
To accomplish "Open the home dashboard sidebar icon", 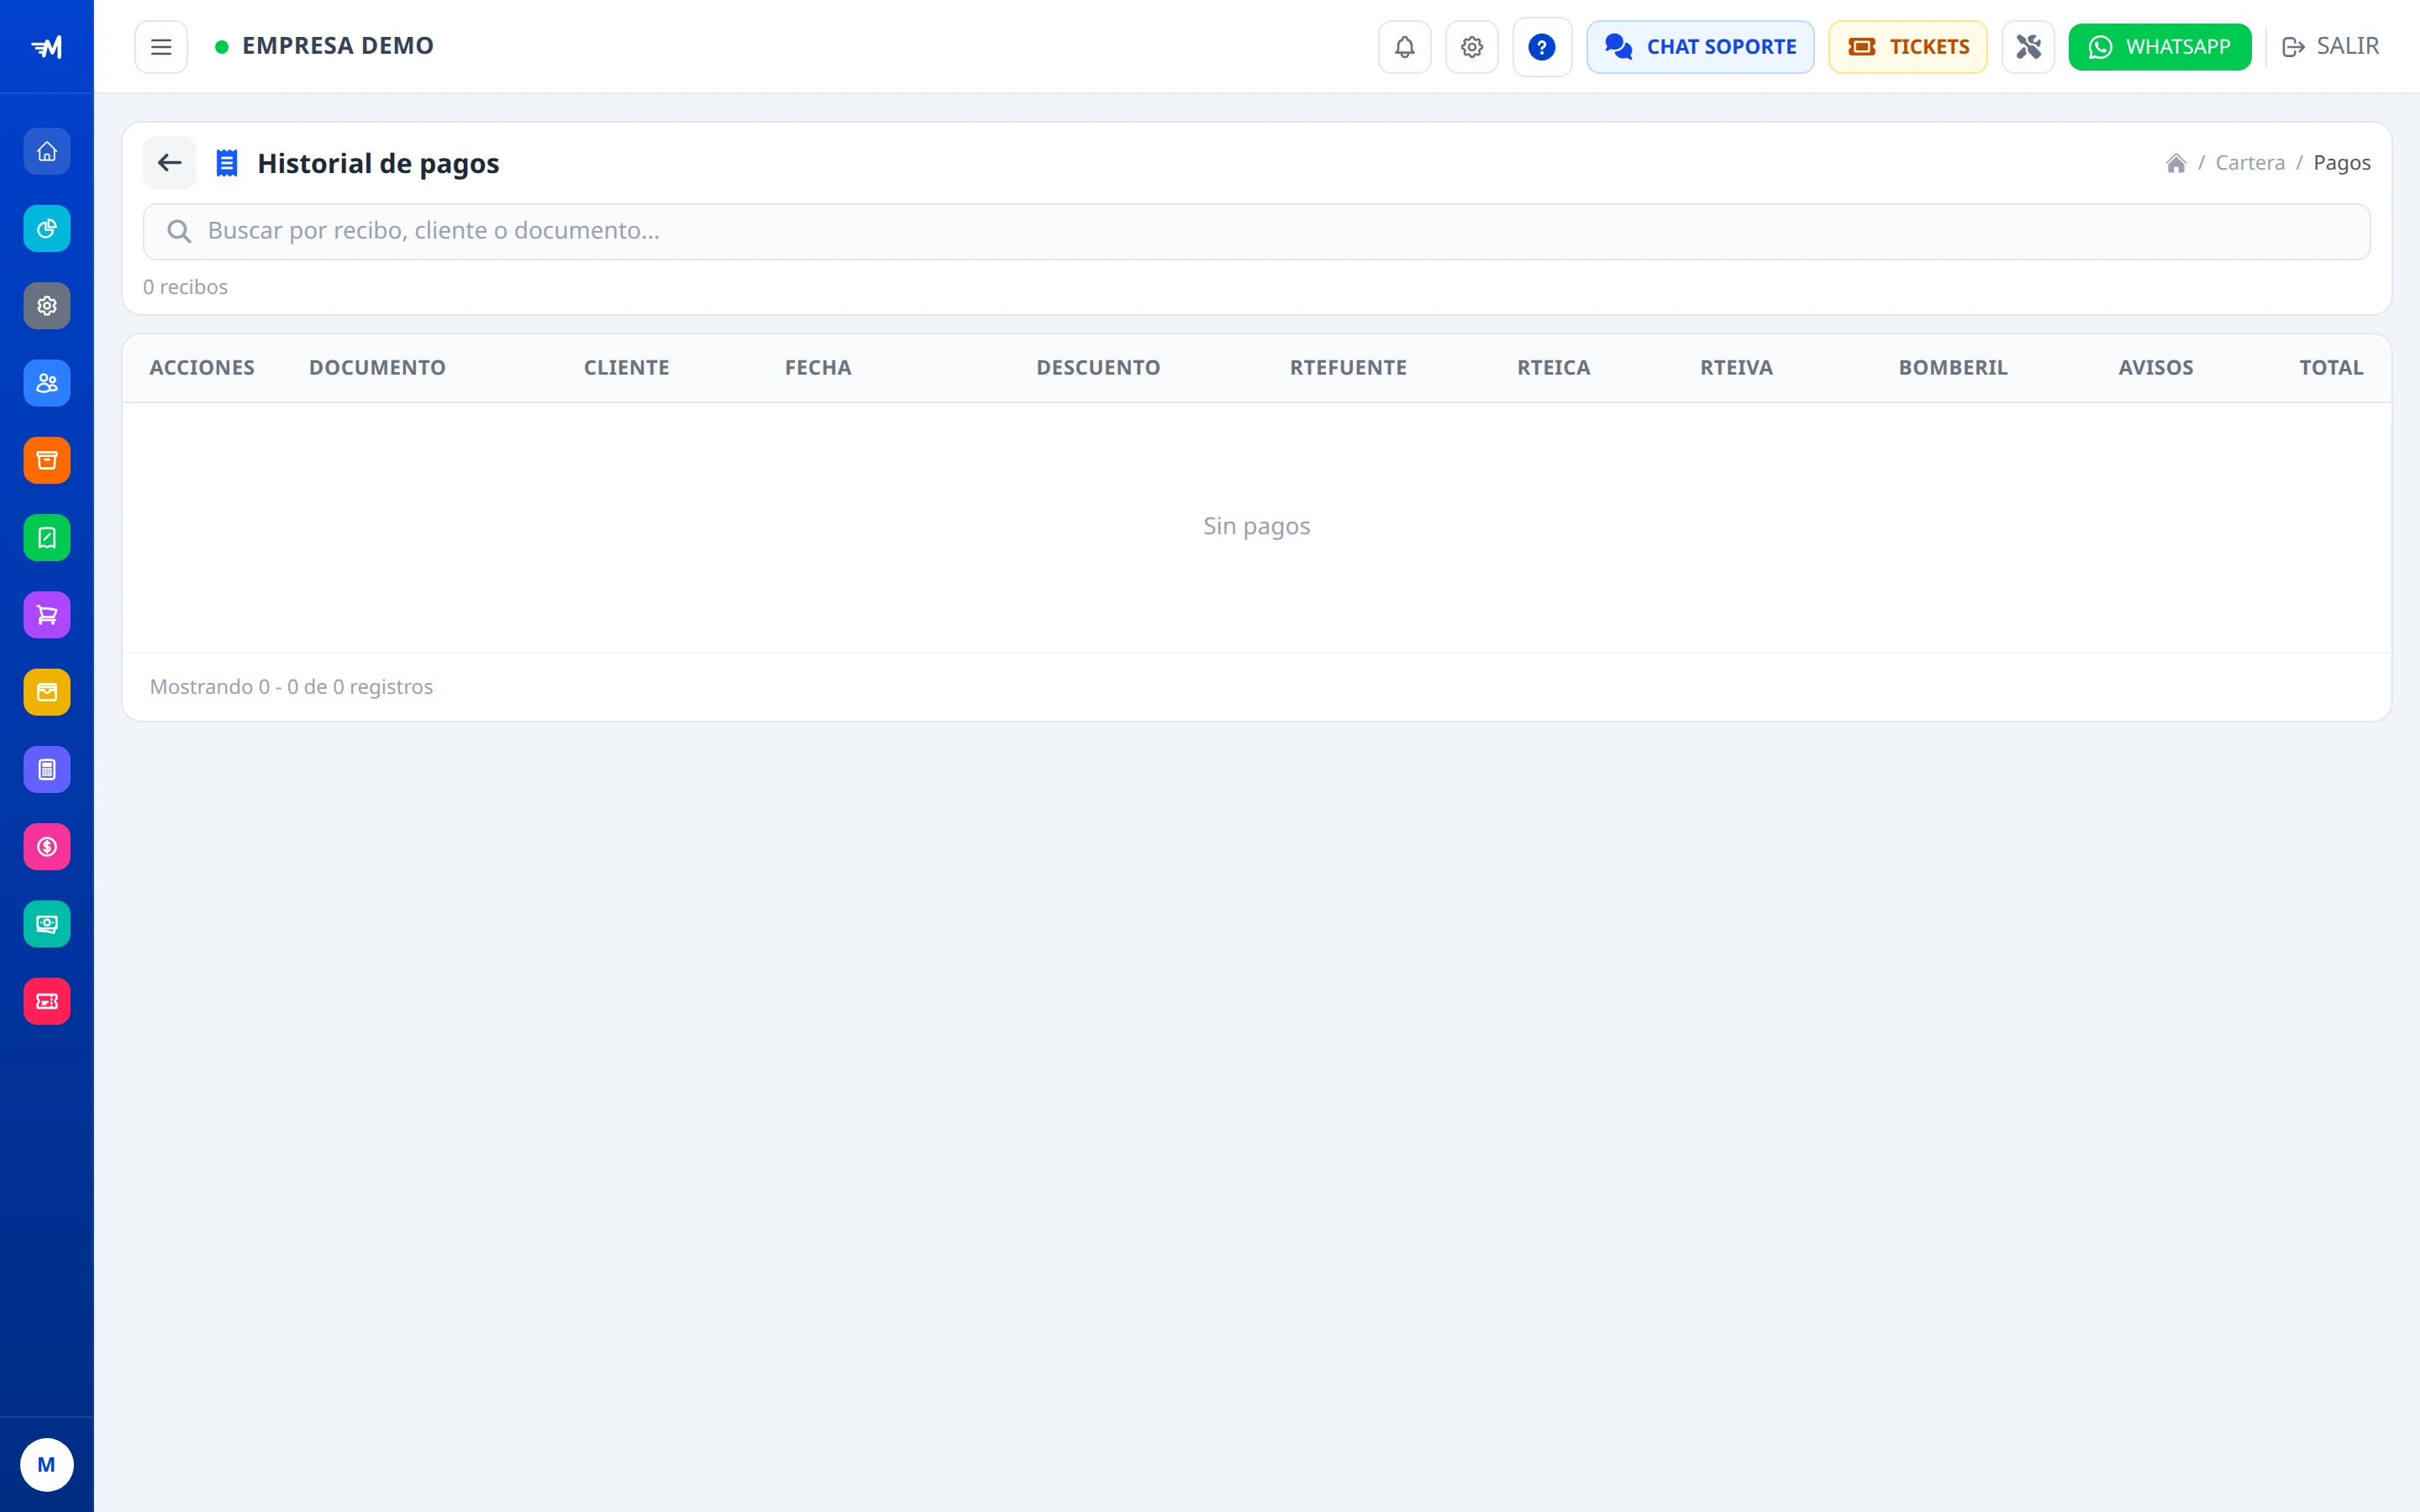I will [x=47, y=151].
